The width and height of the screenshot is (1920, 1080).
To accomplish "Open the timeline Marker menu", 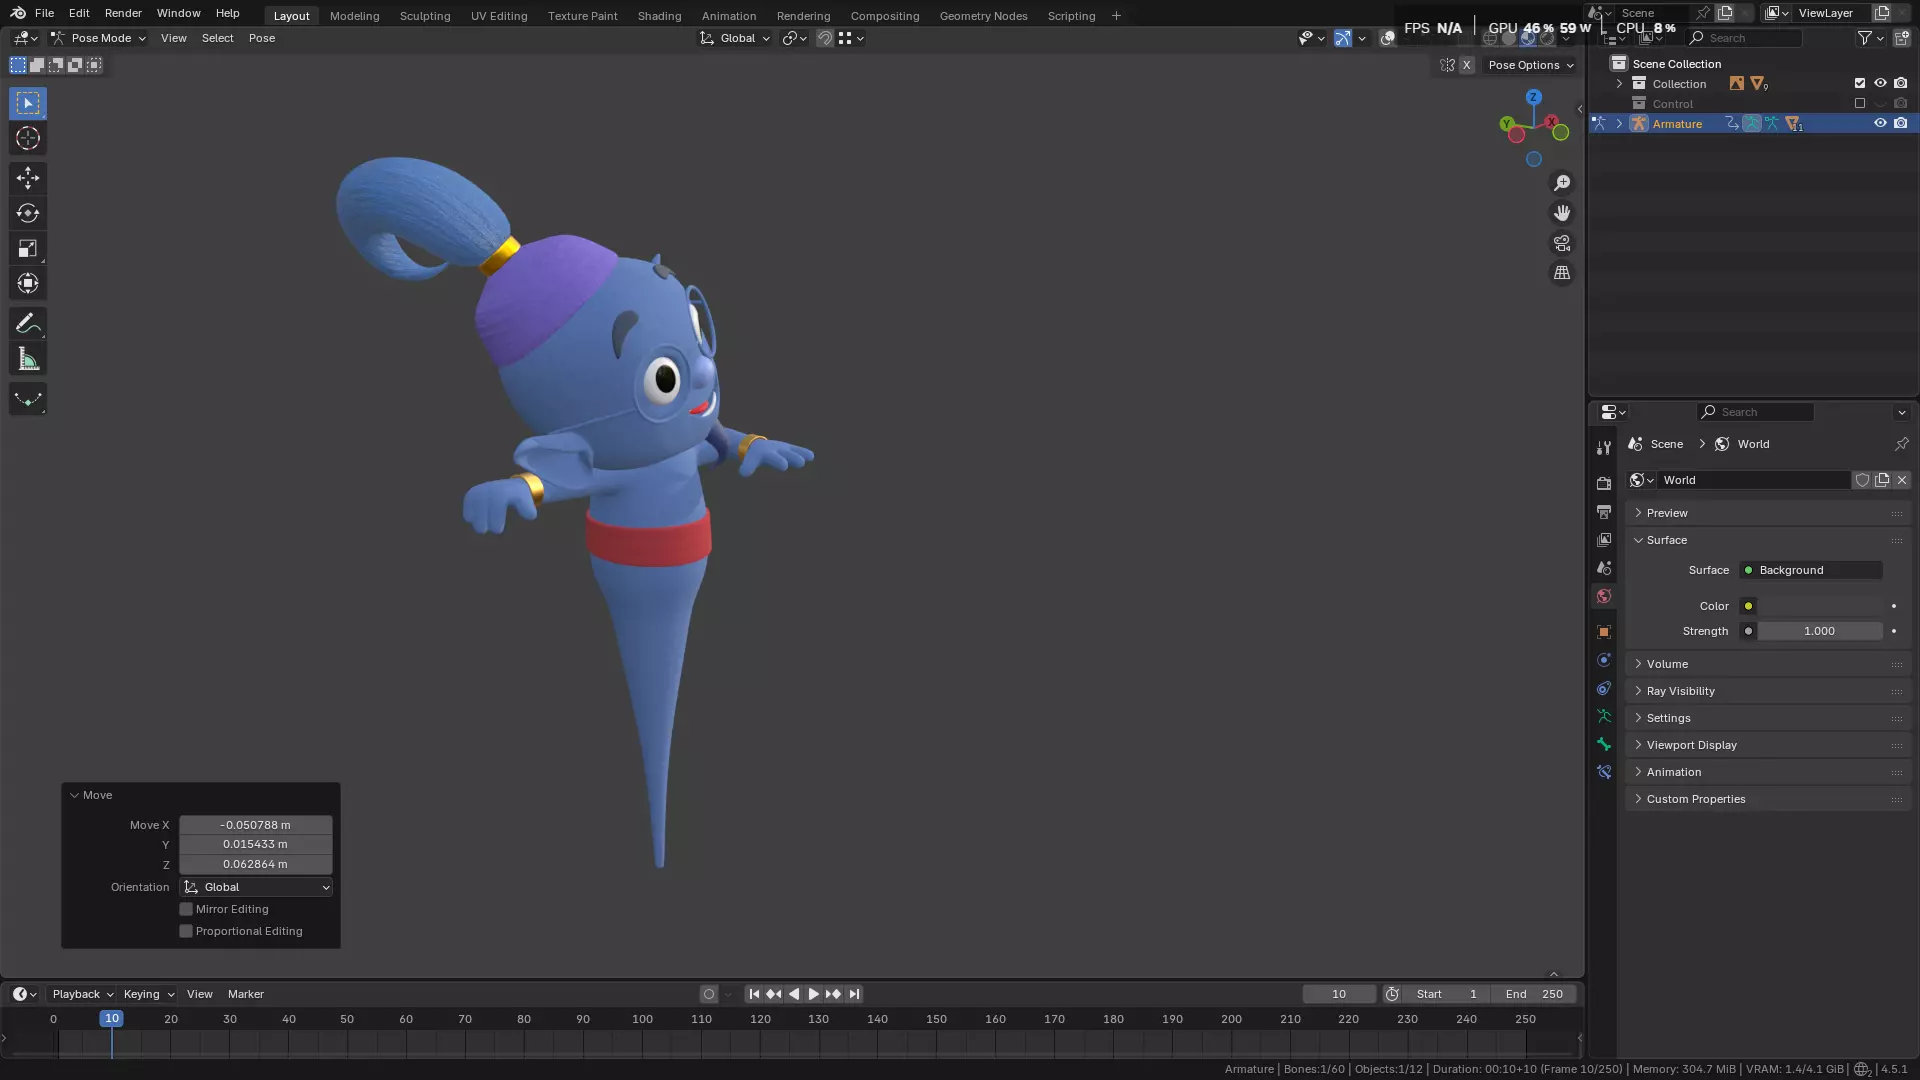I will tap(246, 994).
